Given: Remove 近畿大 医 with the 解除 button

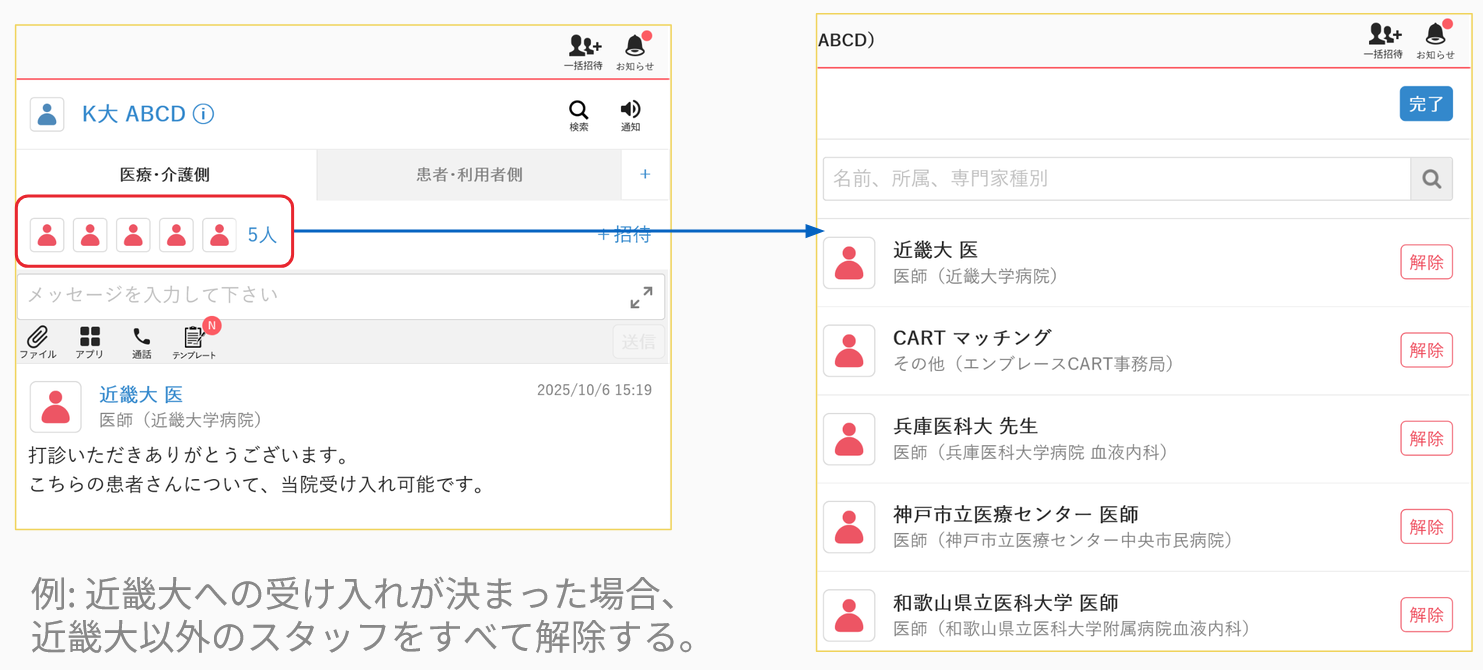Looking at the screenshot, I should 1426,262.
